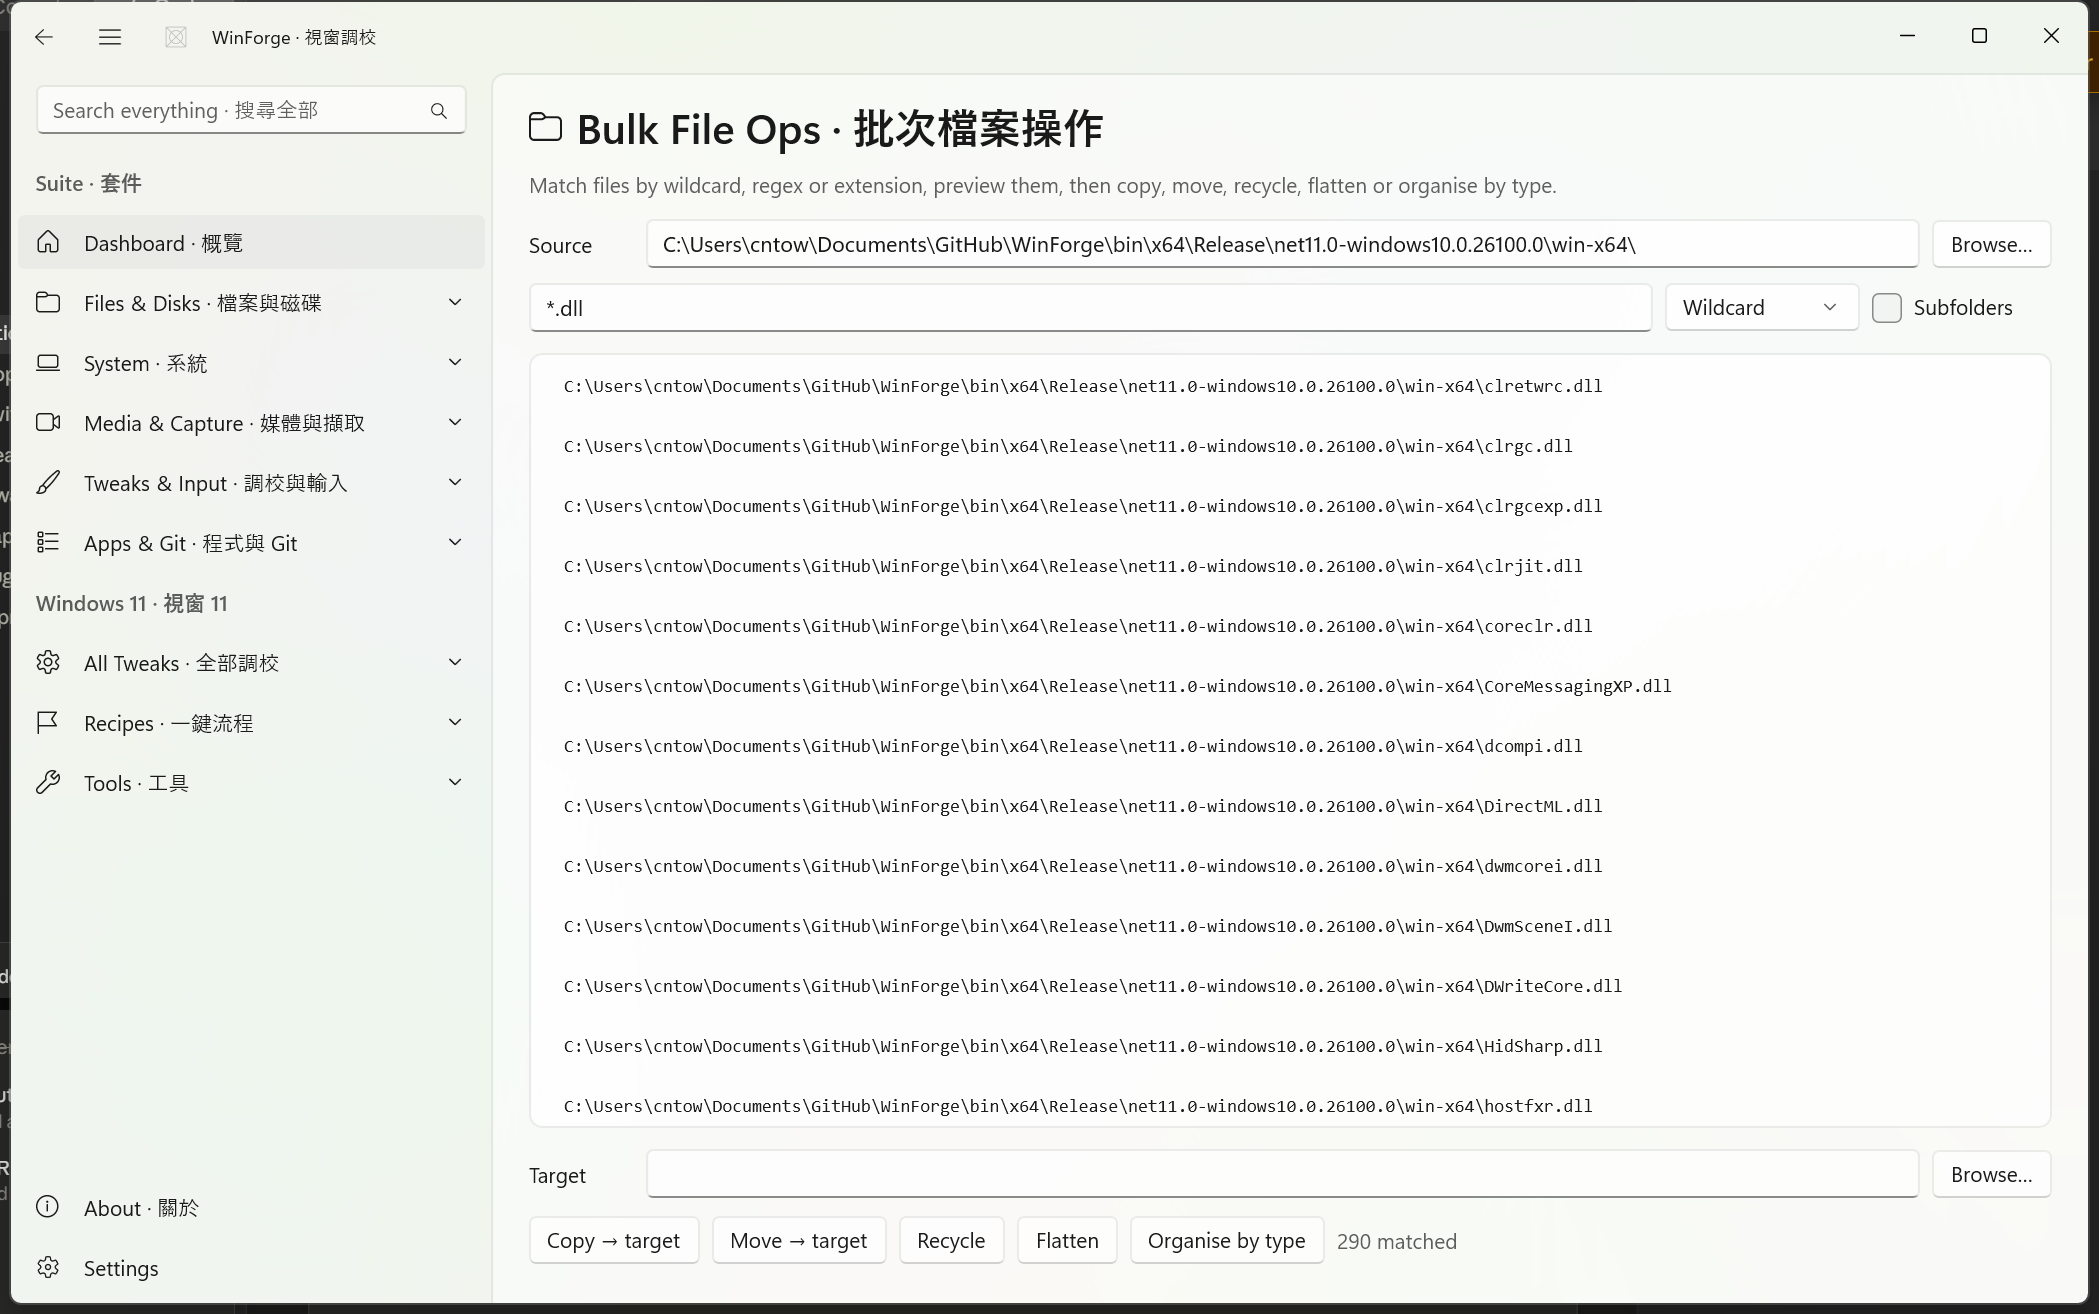Select the clrgcexp.dll file row
This screenshot has height=1314, width=2099.
[1290, 506]
